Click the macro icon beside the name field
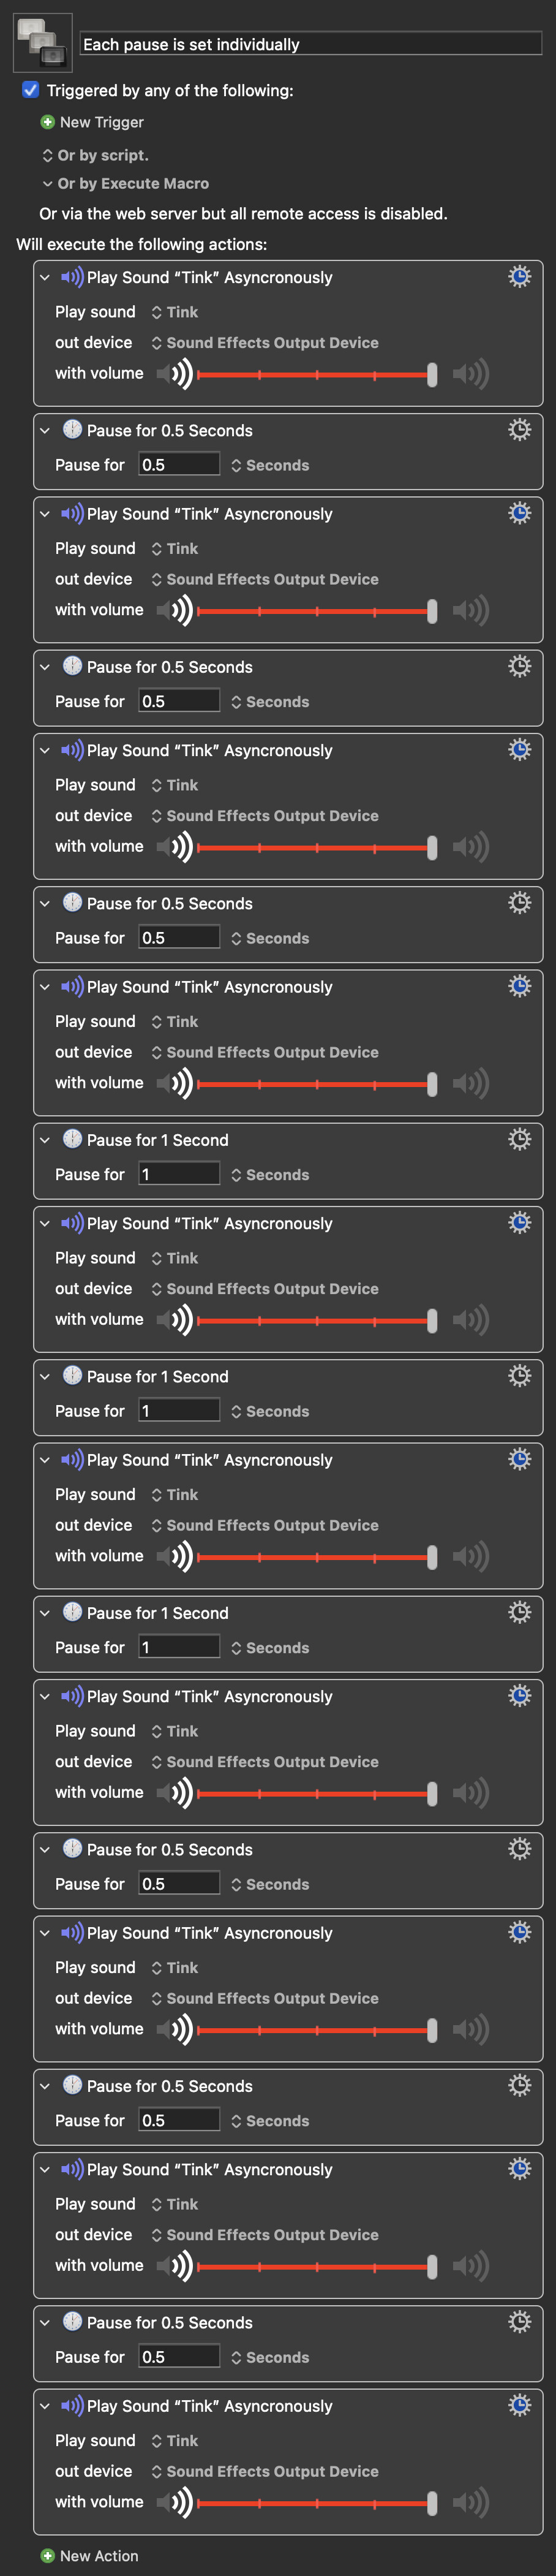Viewport: 556px width, 2576px height. (43, 43)
